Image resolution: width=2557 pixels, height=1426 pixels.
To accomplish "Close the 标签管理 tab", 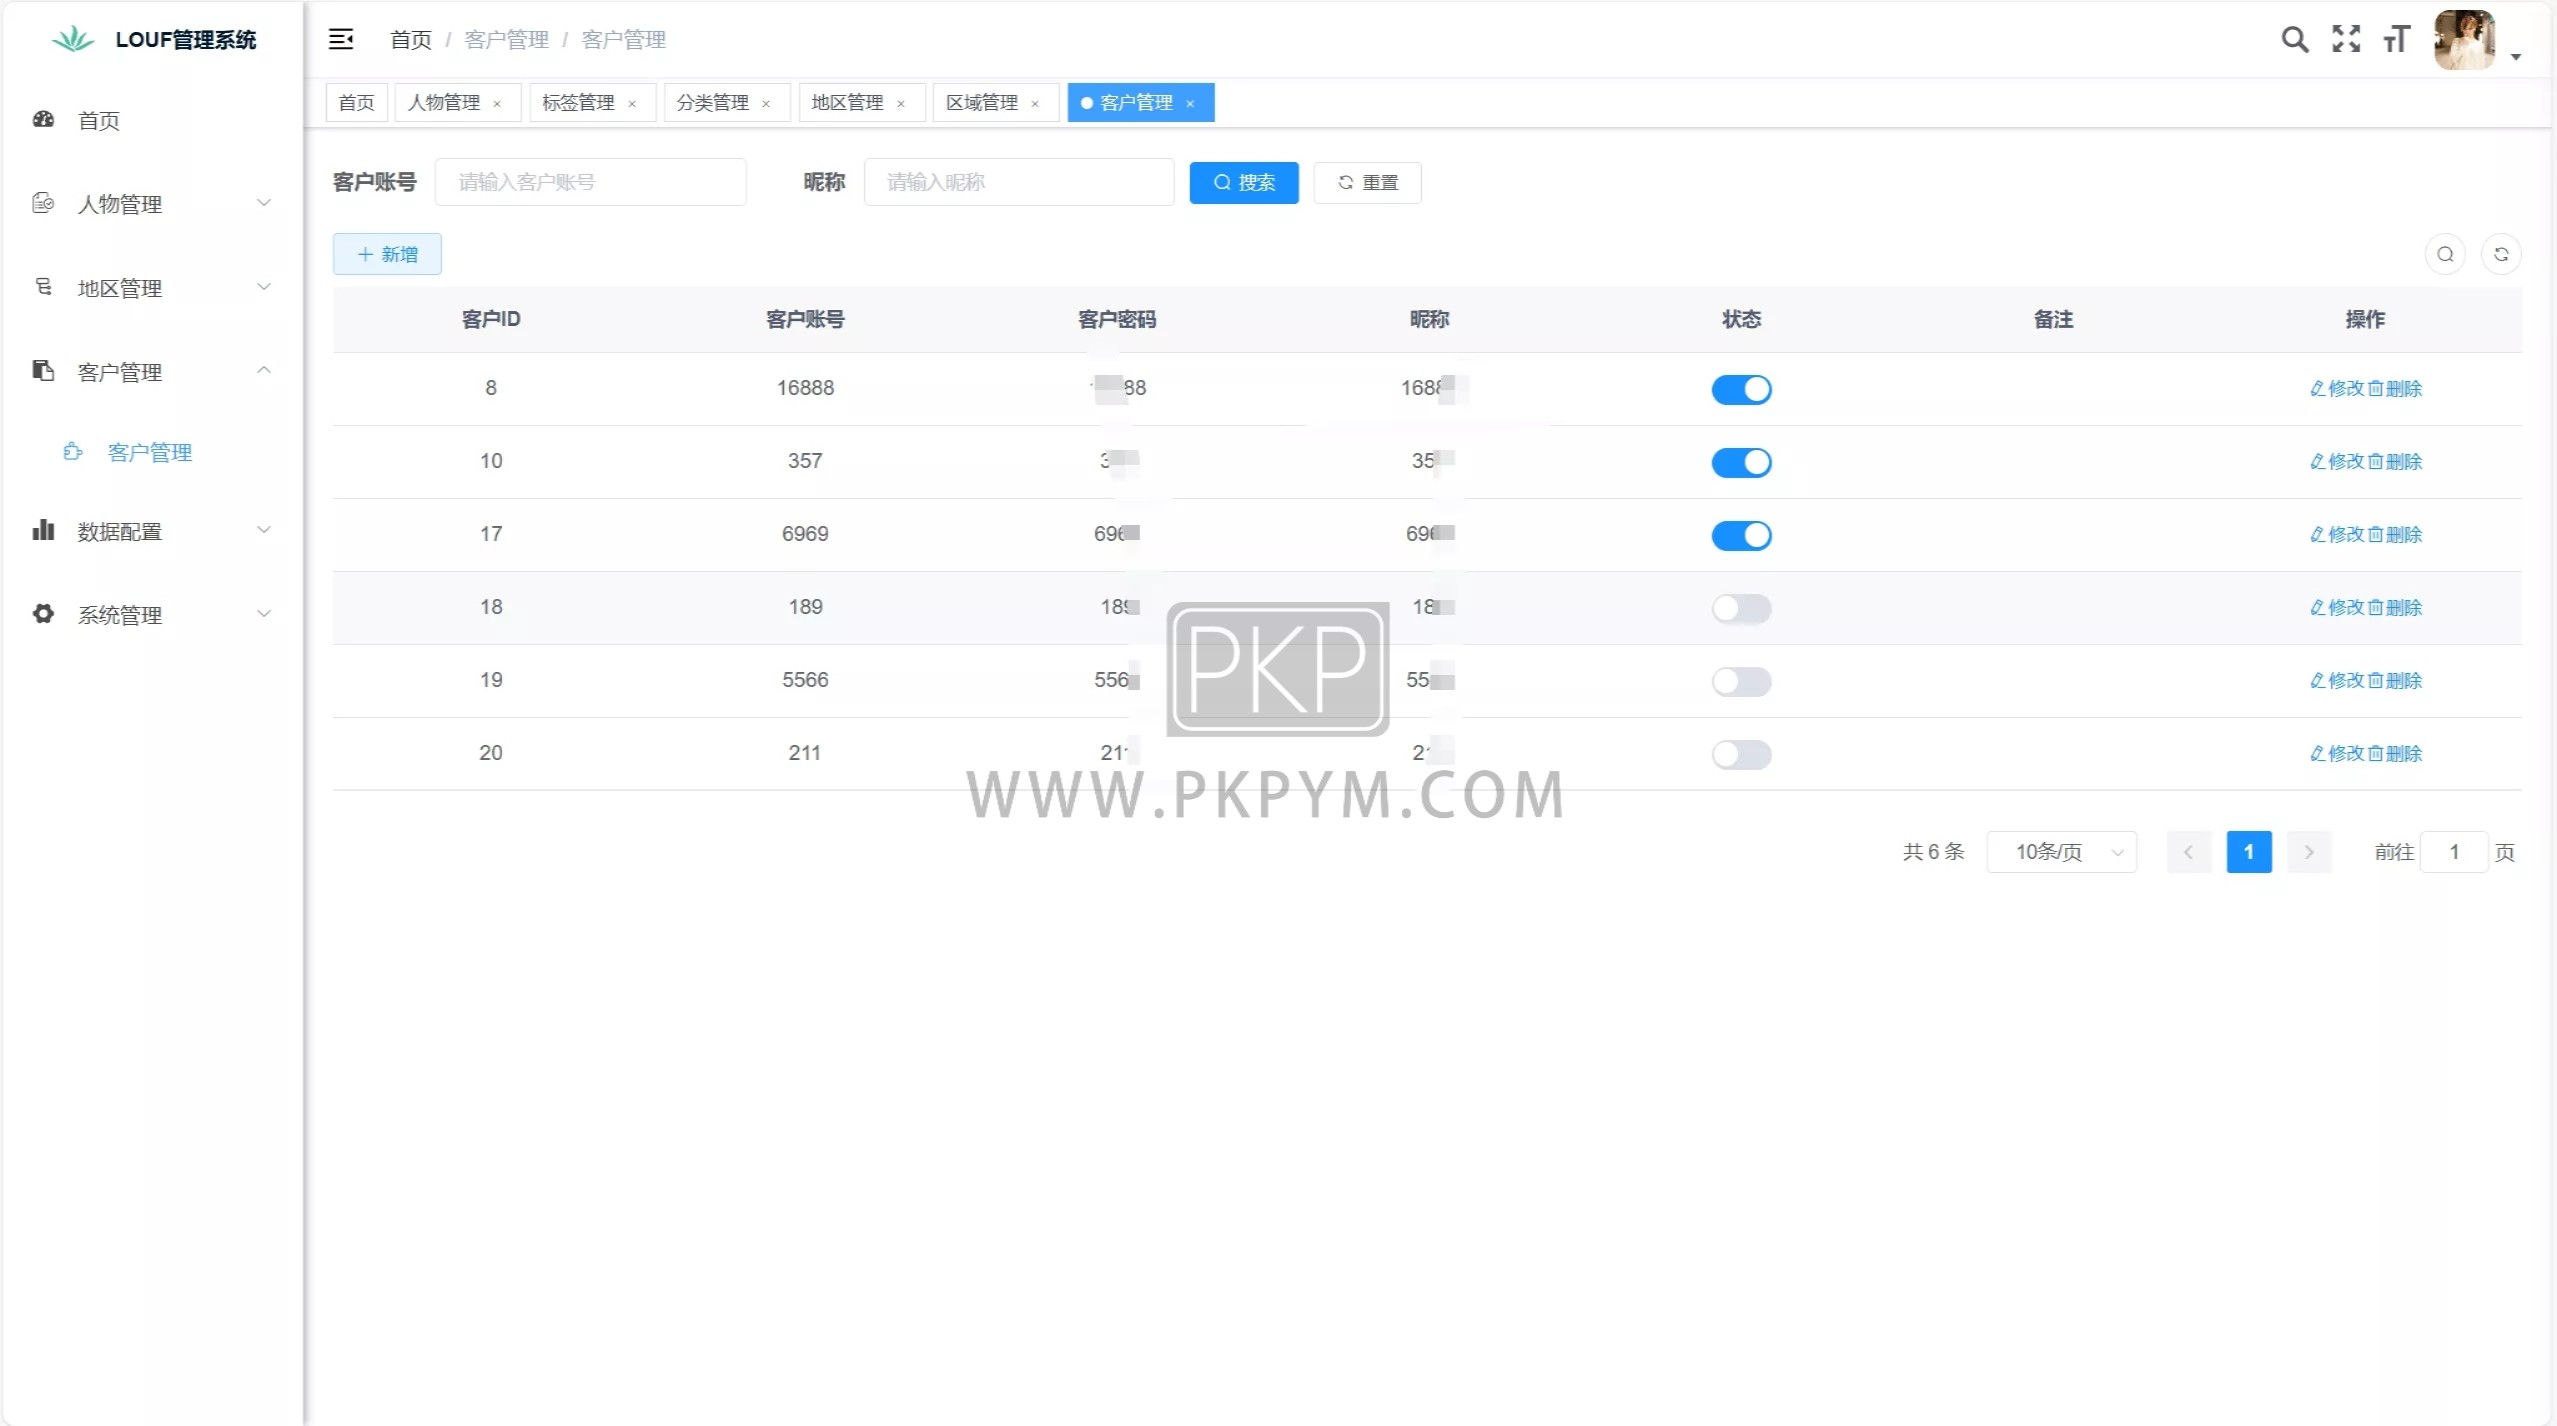I will (x=632, y=103).
